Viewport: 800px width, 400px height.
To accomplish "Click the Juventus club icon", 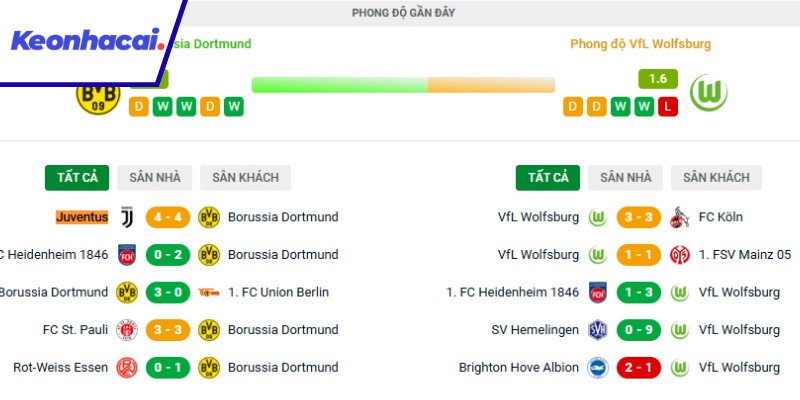I will coord(127,217).
